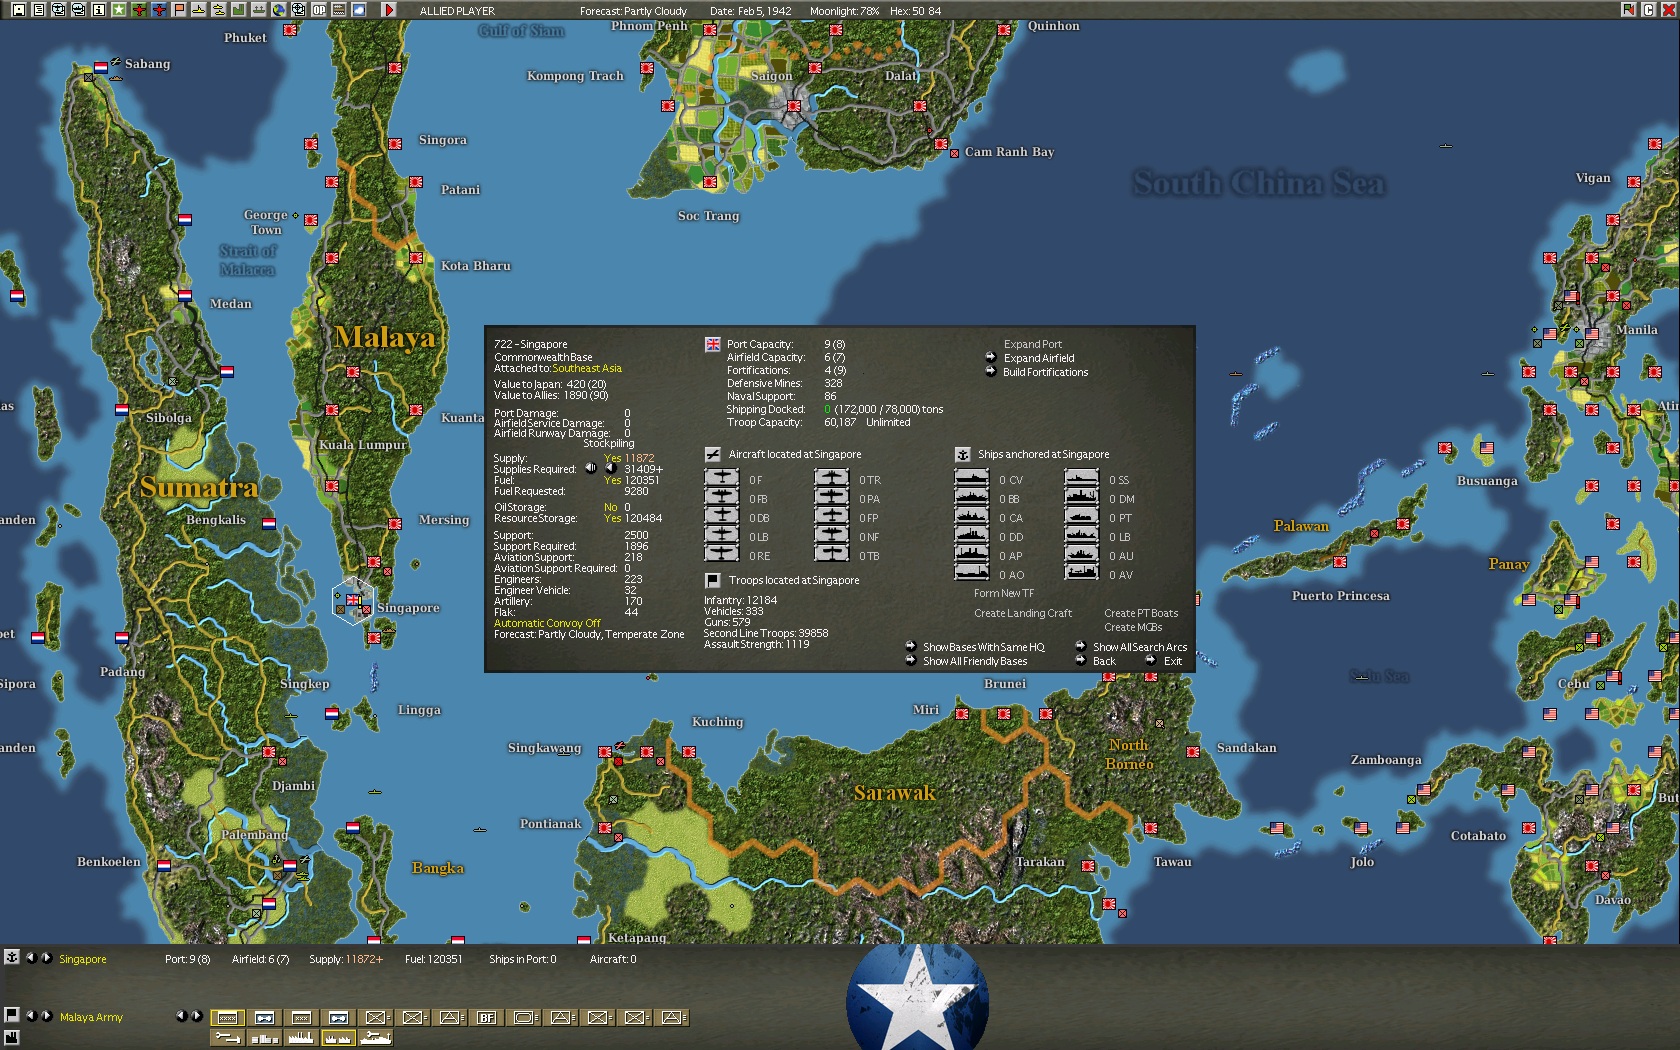Screen dimensions: 1680x1050
Task: Click the Palembang label on the map
Action: (254, 834)
